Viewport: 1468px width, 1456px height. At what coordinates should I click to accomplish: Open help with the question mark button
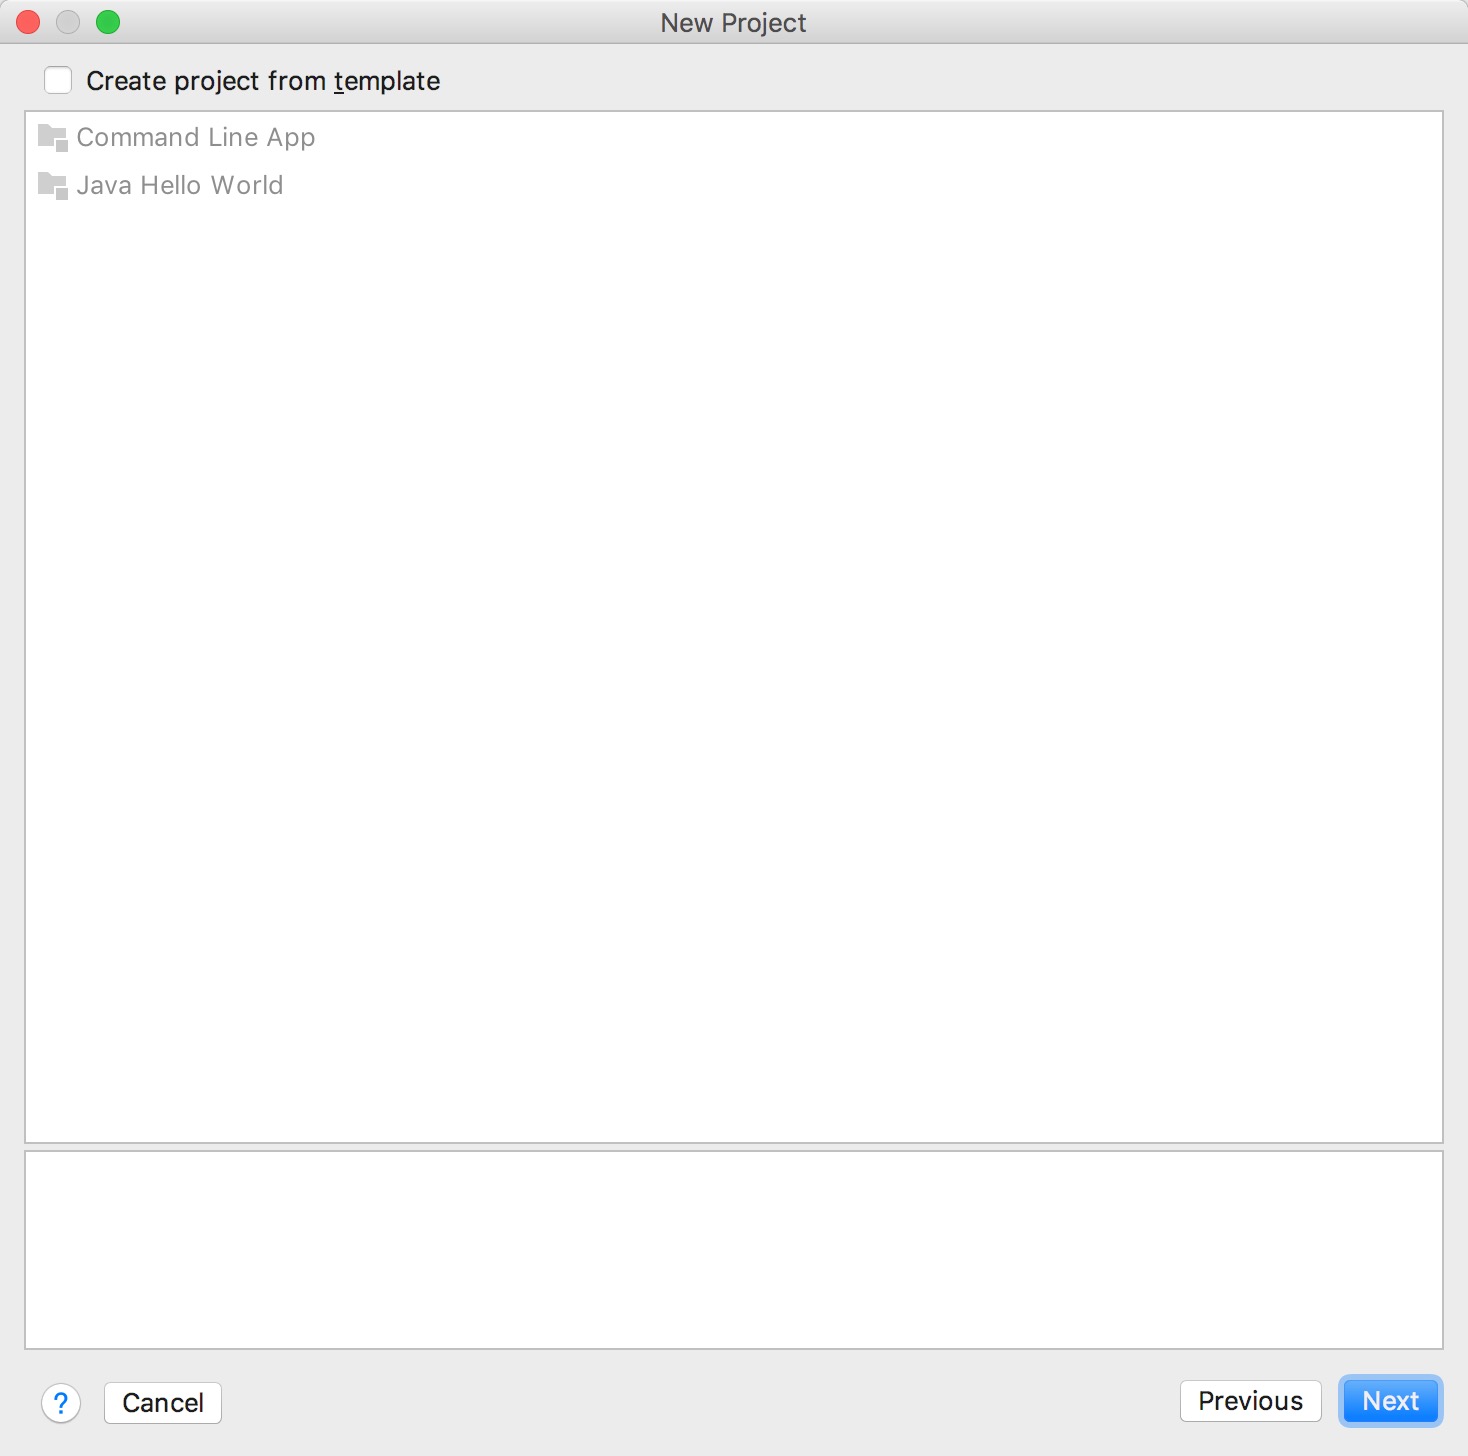pyautogui.click(x=61, y=1403)
